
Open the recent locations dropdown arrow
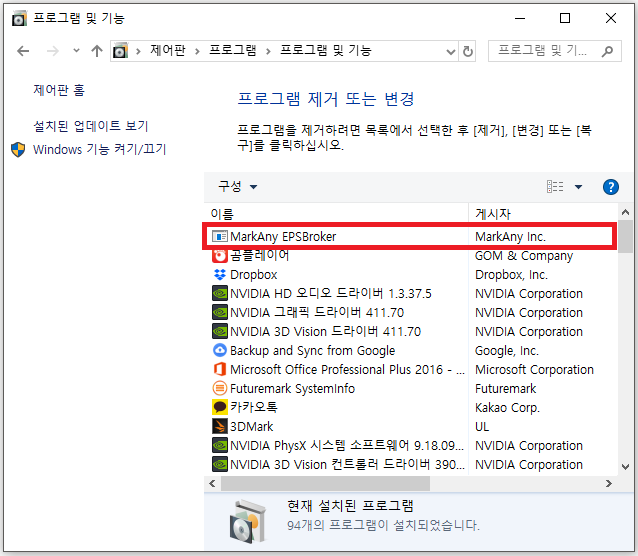click(76, 51)
